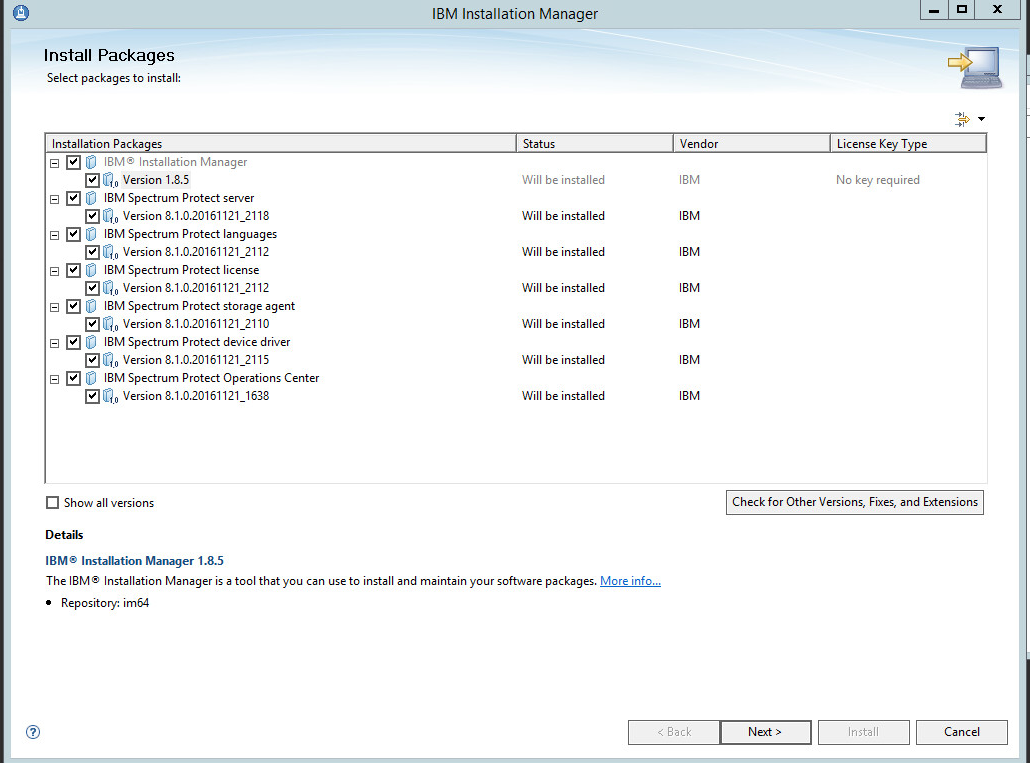Sort by the Status column header

[594, 144]
